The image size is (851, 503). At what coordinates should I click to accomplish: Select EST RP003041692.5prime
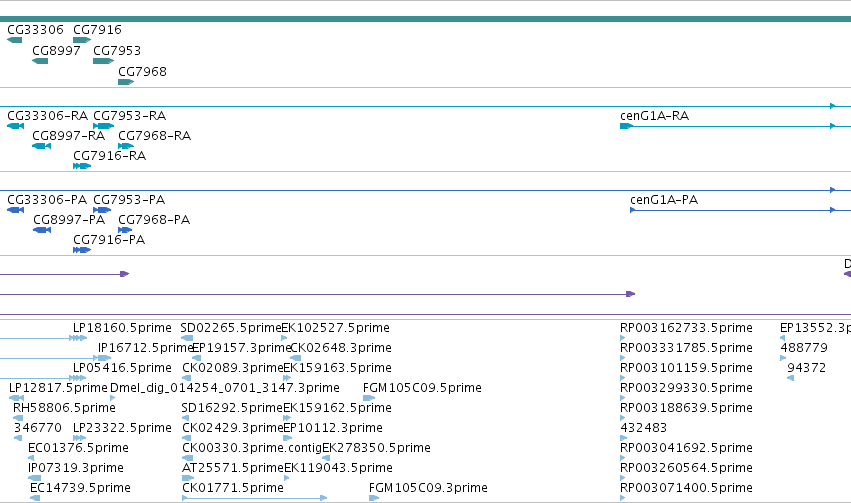point(686,448)
